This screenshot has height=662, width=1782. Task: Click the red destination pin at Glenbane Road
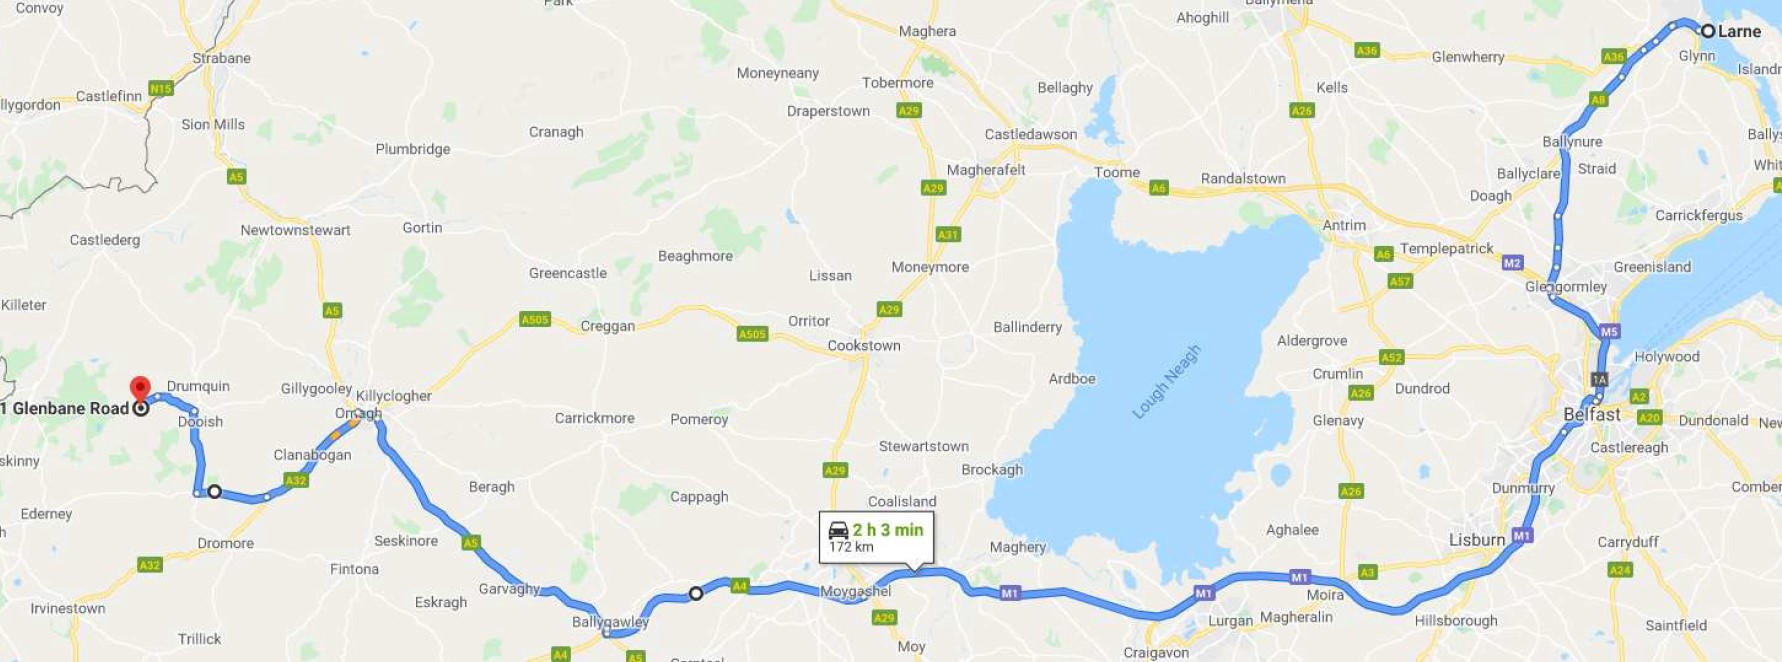tap(141, 388)
